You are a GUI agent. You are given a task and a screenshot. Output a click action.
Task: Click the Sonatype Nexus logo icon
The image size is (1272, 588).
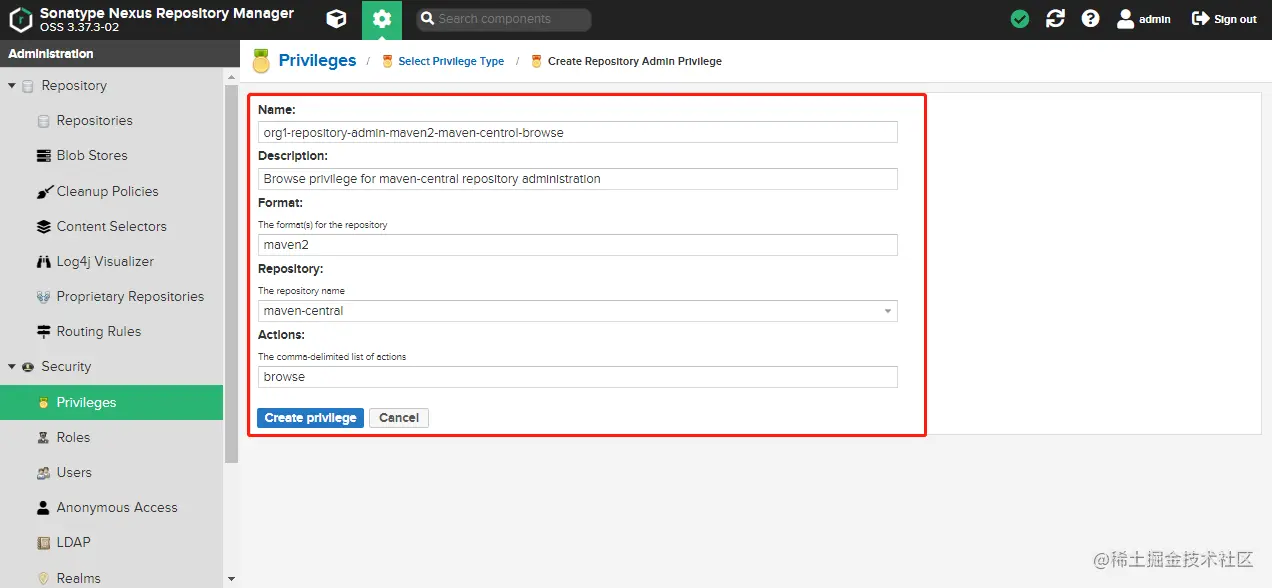[x=20, y=19]
